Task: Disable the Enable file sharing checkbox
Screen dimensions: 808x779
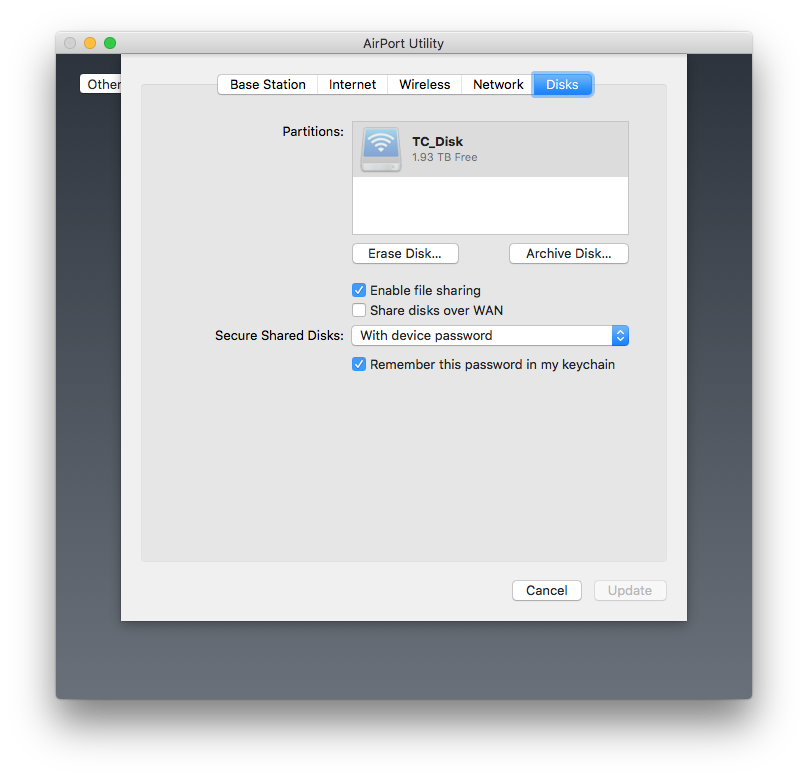Action: click(x=359, y=291)
